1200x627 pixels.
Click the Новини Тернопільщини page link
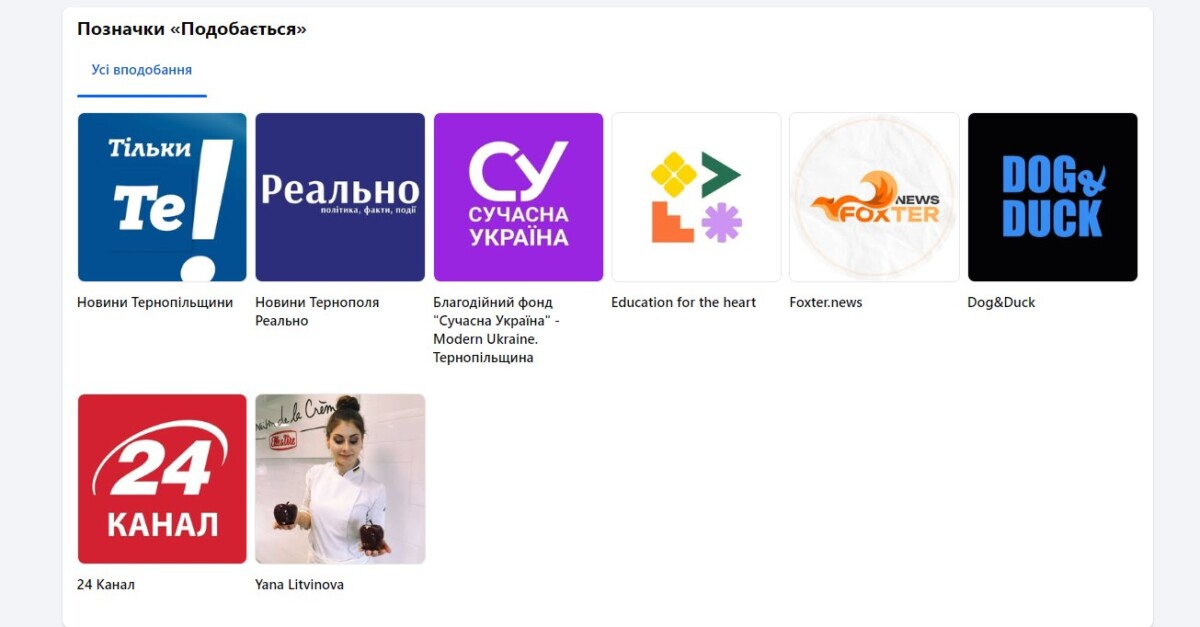[155, 302]
